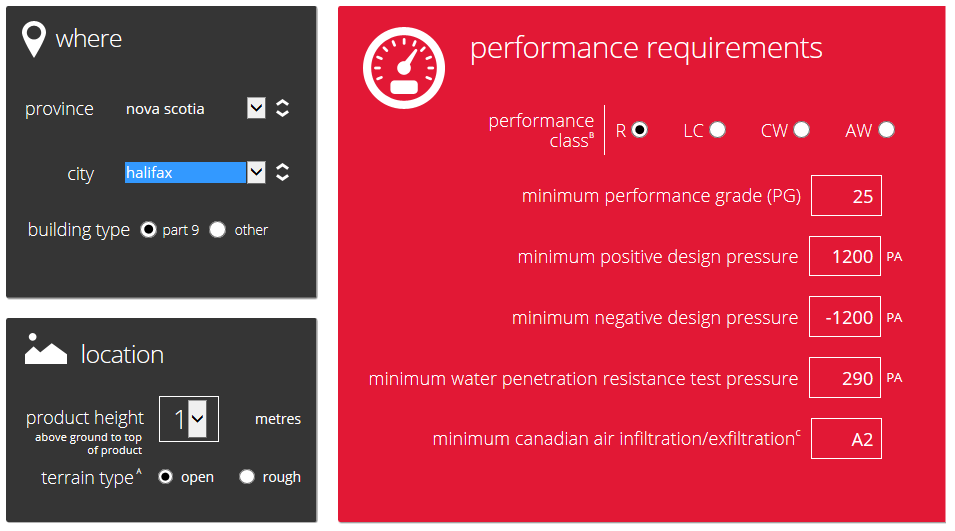955x531 pixels.
Task: Expand the product height dropdown
Action: pyautogui.click(x=197, y=419)
